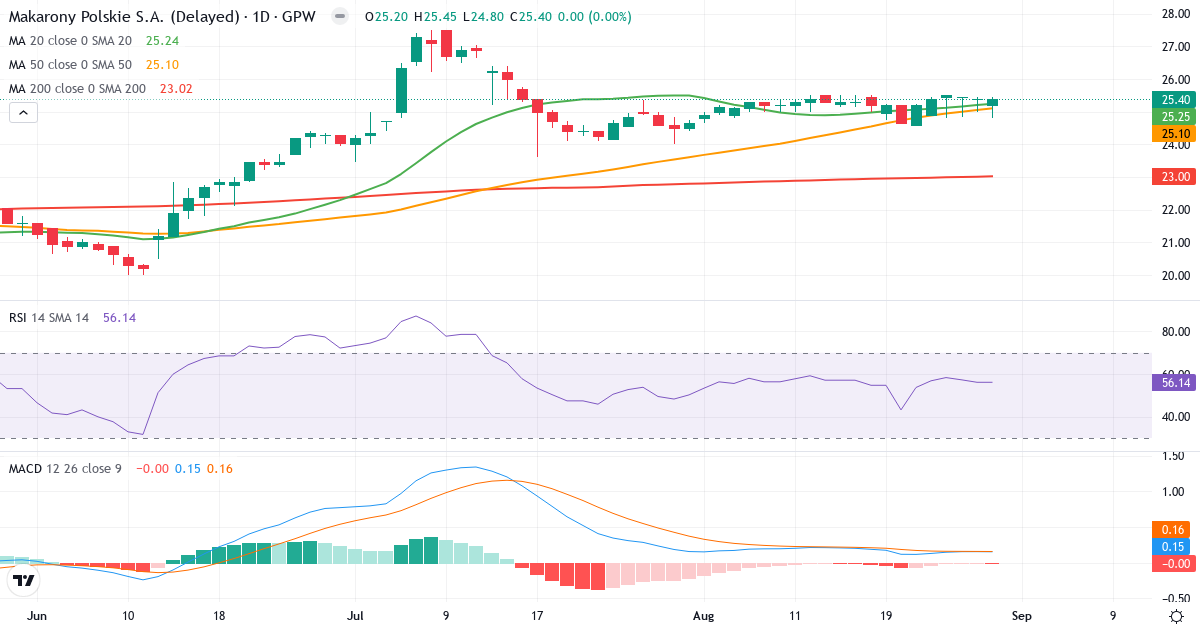
Task: Collapse the indicator legend chevron
Action: pyautogui.click(x=23, y=113)
